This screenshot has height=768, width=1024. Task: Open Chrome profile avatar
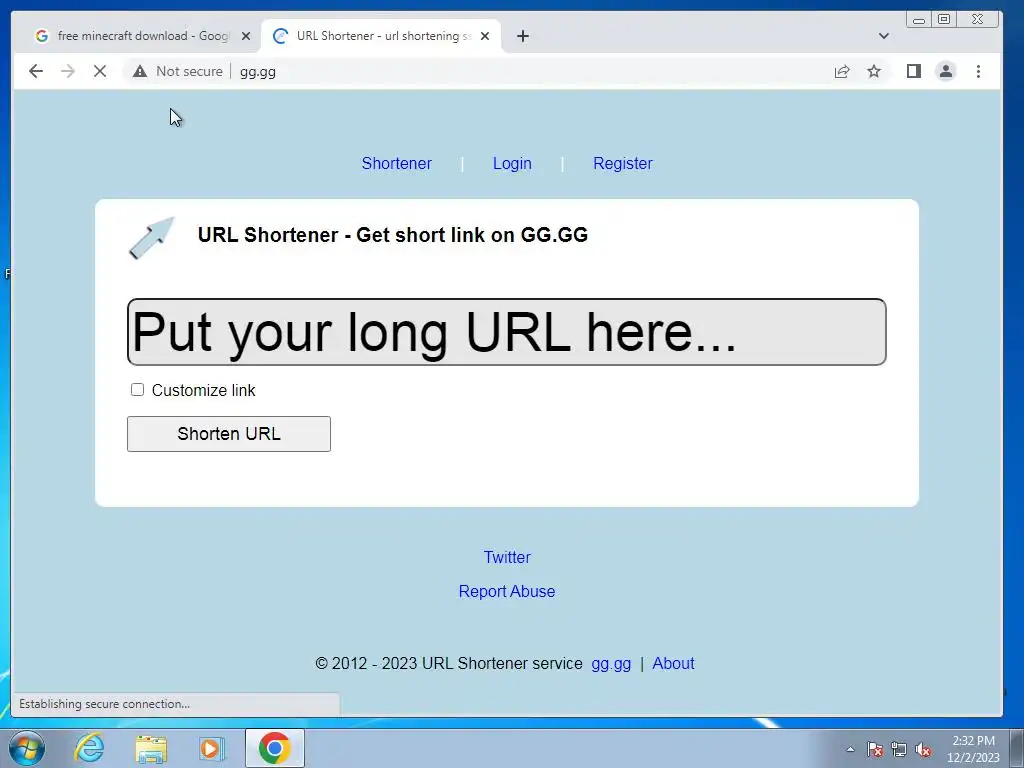[x=946, y=71]
